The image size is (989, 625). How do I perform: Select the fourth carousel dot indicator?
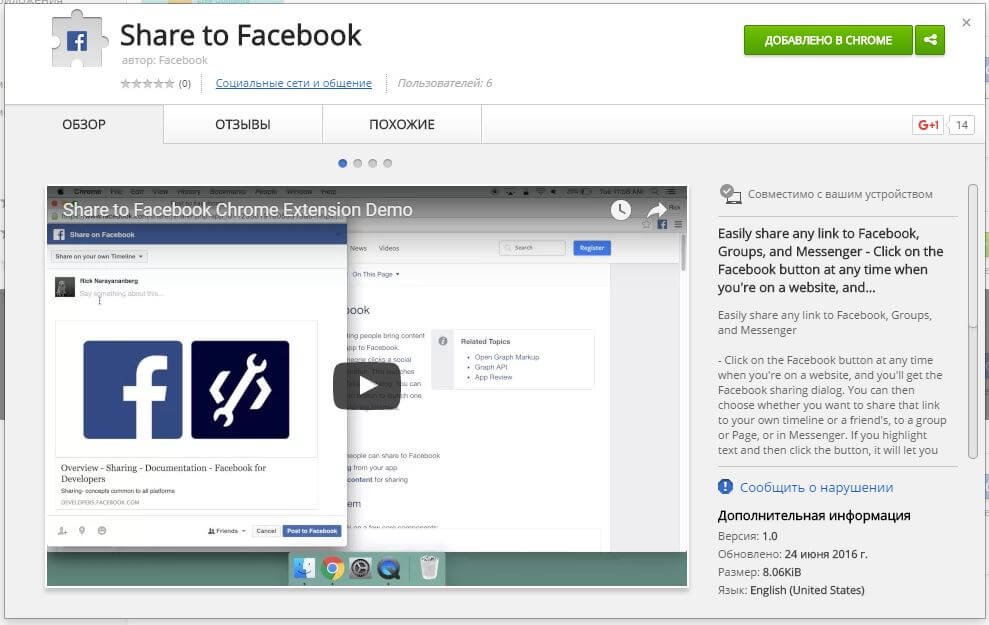point(388,163)
